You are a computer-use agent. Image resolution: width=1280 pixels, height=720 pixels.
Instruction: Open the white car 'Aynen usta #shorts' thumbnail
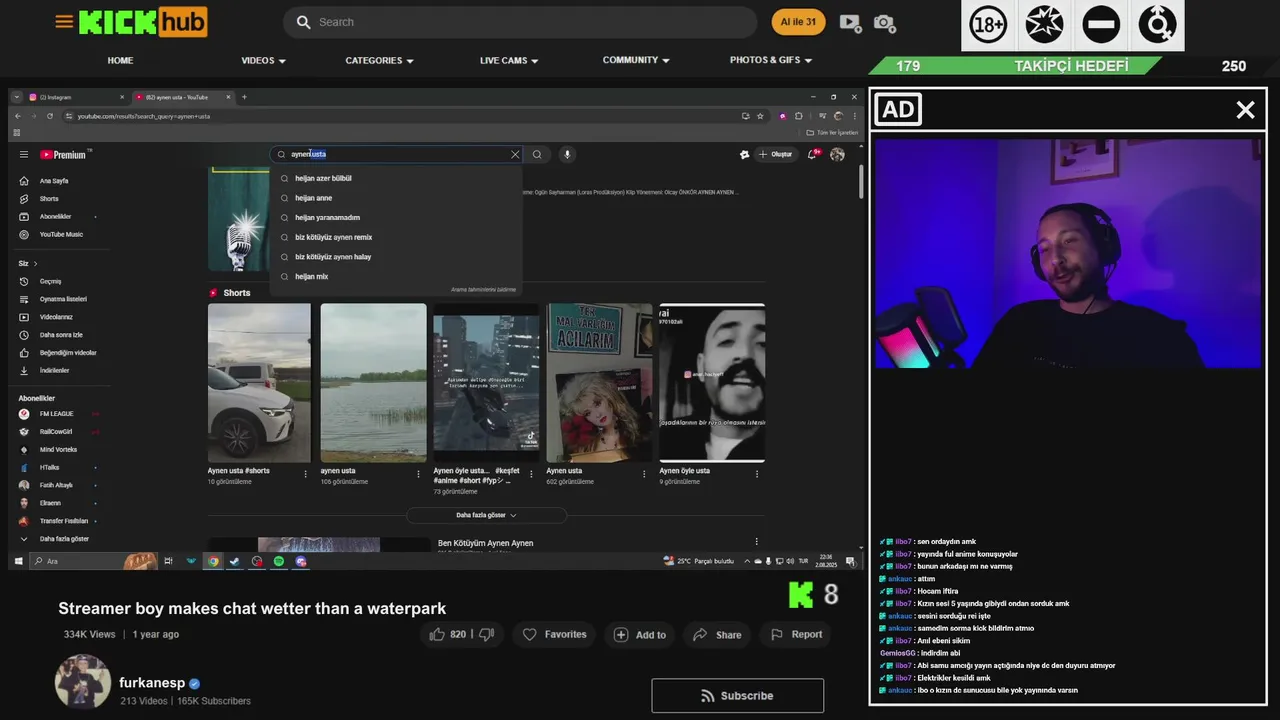259,383
